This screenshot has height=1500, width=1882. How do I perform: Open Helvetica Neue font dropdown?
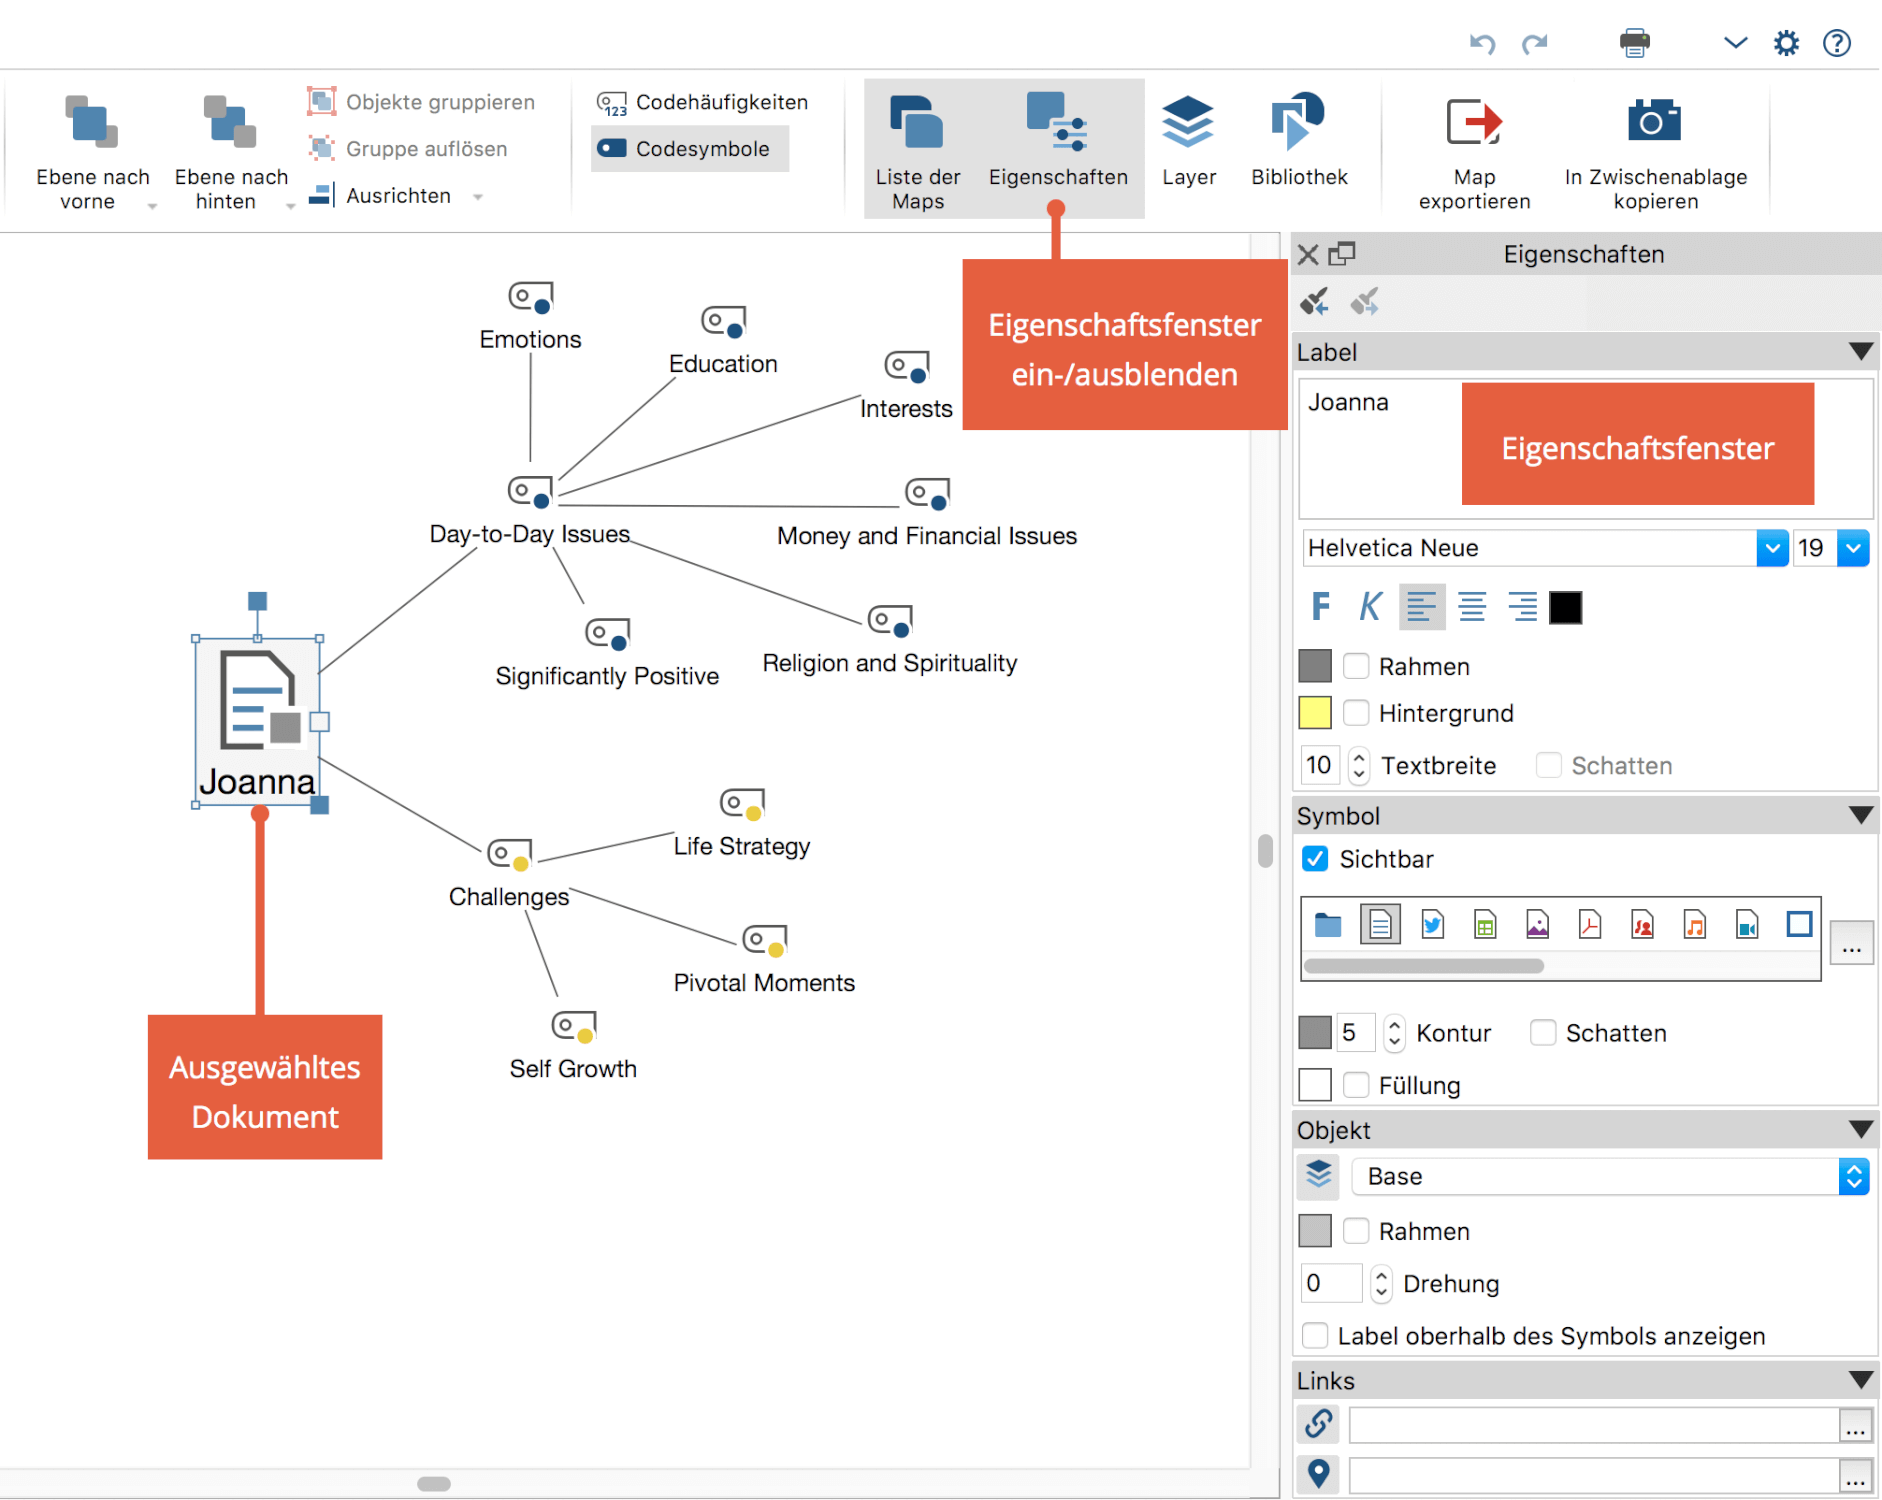(x=1772, y=548)
